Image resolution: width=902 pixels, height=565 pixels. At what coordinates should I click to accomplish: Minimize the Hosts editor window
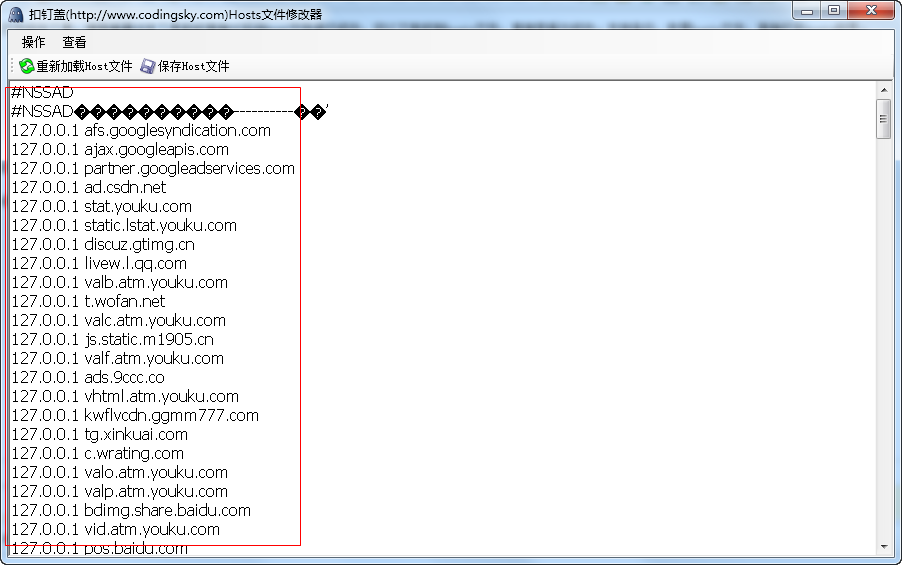click(x=807, y=11)
